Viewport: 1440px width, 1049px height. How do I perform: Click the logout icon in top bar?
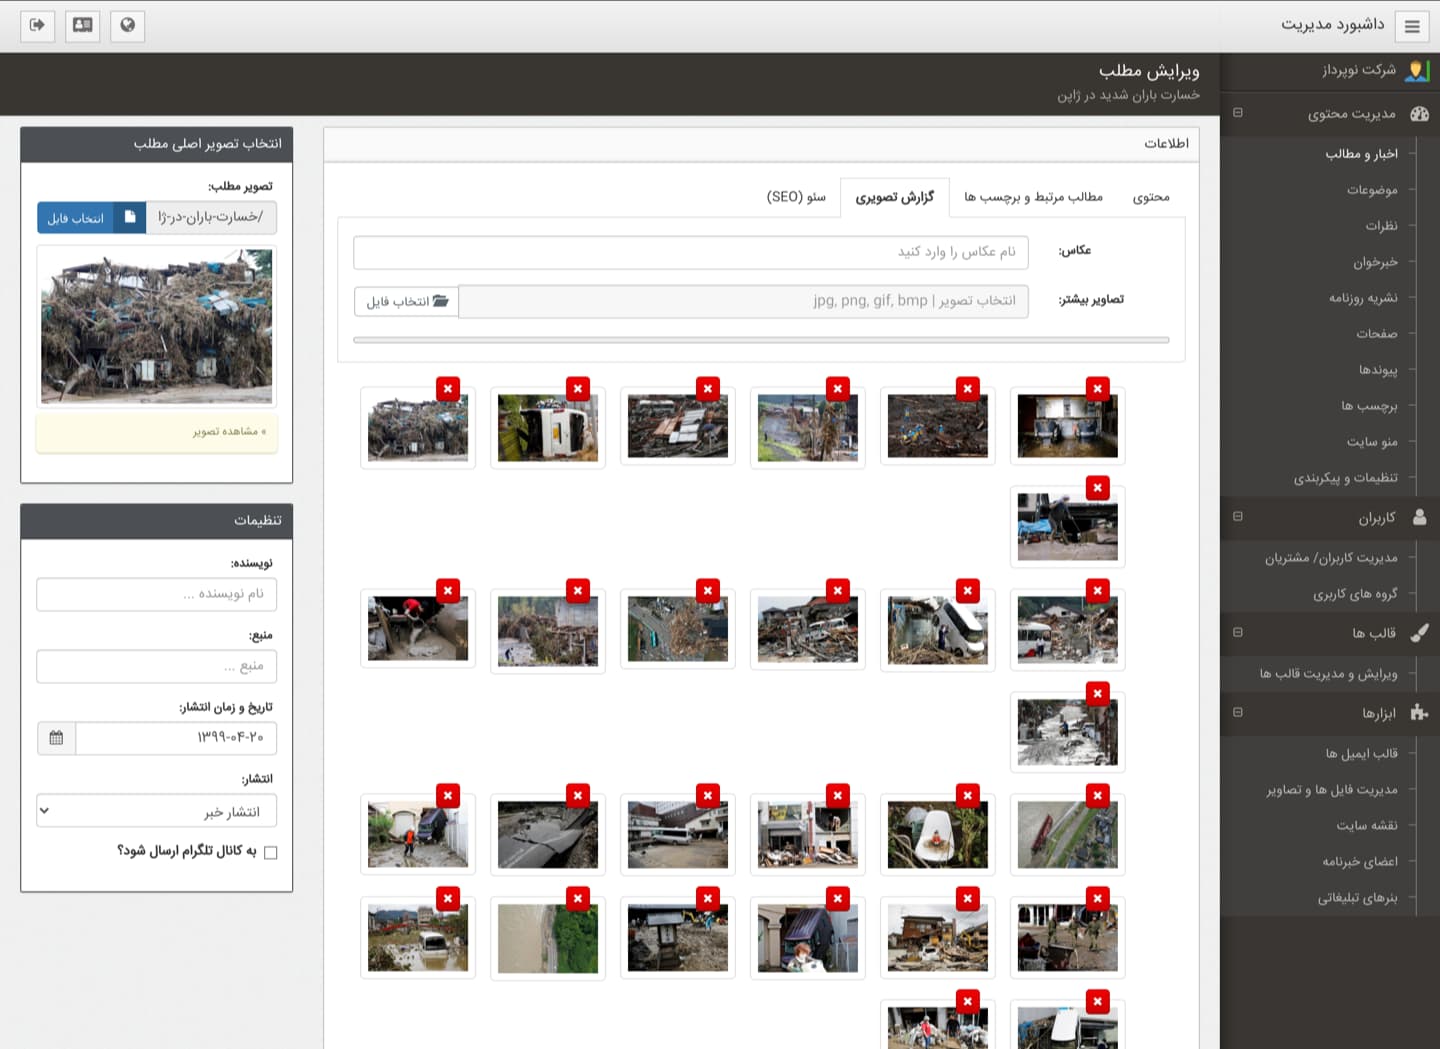pos(37,25)
